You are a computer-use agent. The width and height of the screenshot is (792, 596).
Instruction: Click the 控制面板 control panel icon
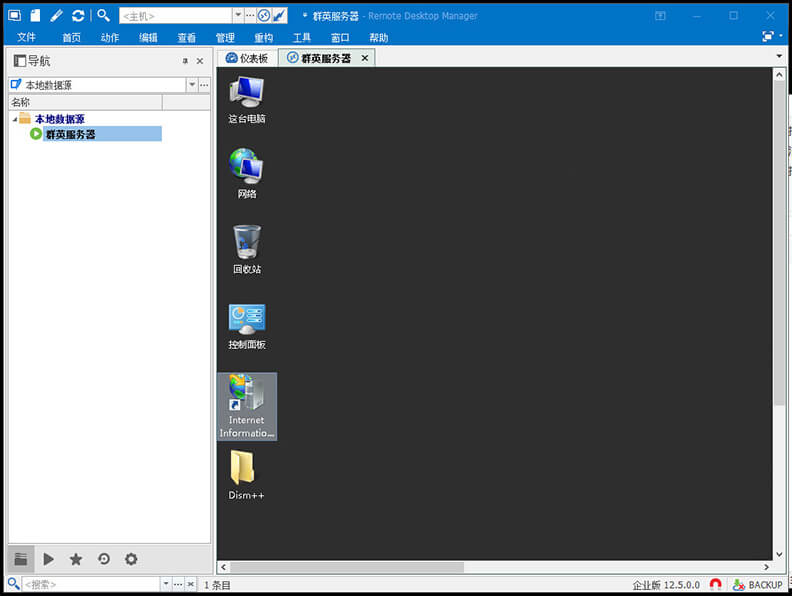click(x=246, y=326)
